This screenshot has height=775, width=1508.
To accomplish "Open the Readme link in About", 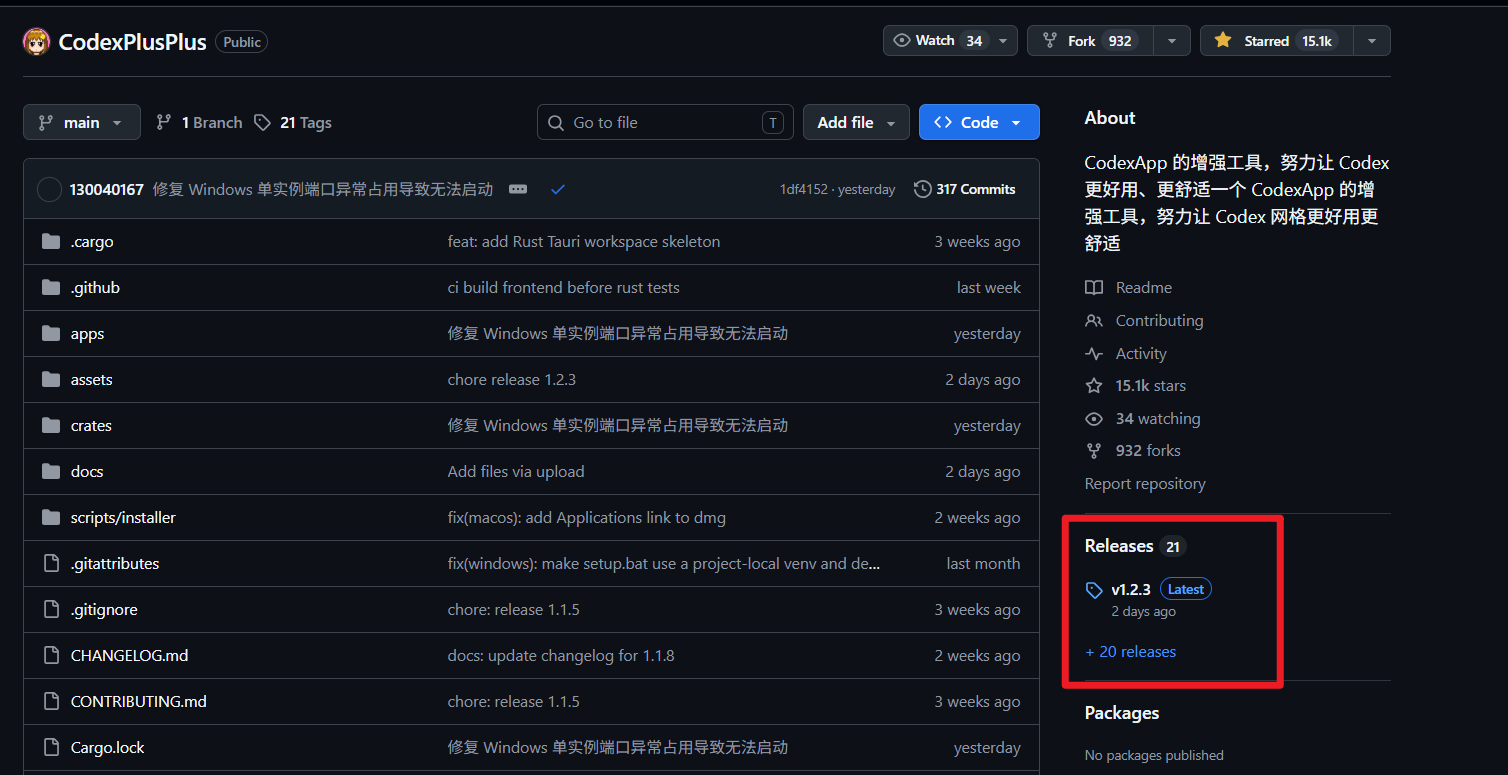I will 1144,288.
